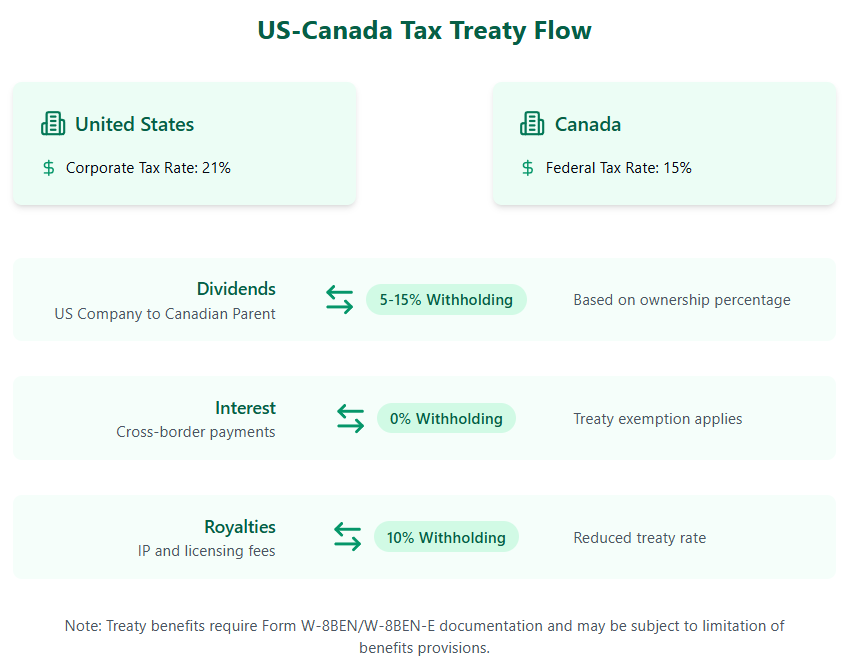Click the Interest row heading
853x669 pixels.
[x=245, y=408]
